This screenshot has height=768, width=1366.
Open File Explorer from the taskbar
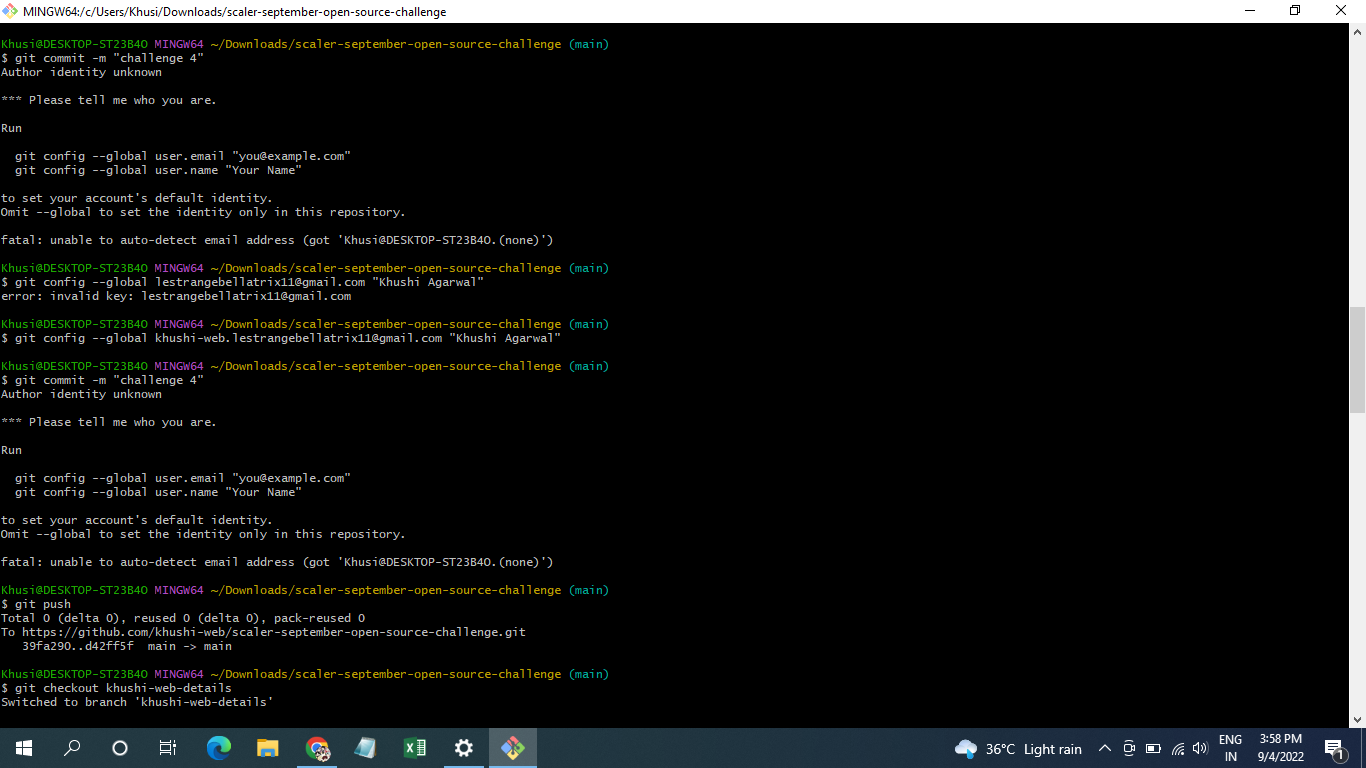(267, 747)
